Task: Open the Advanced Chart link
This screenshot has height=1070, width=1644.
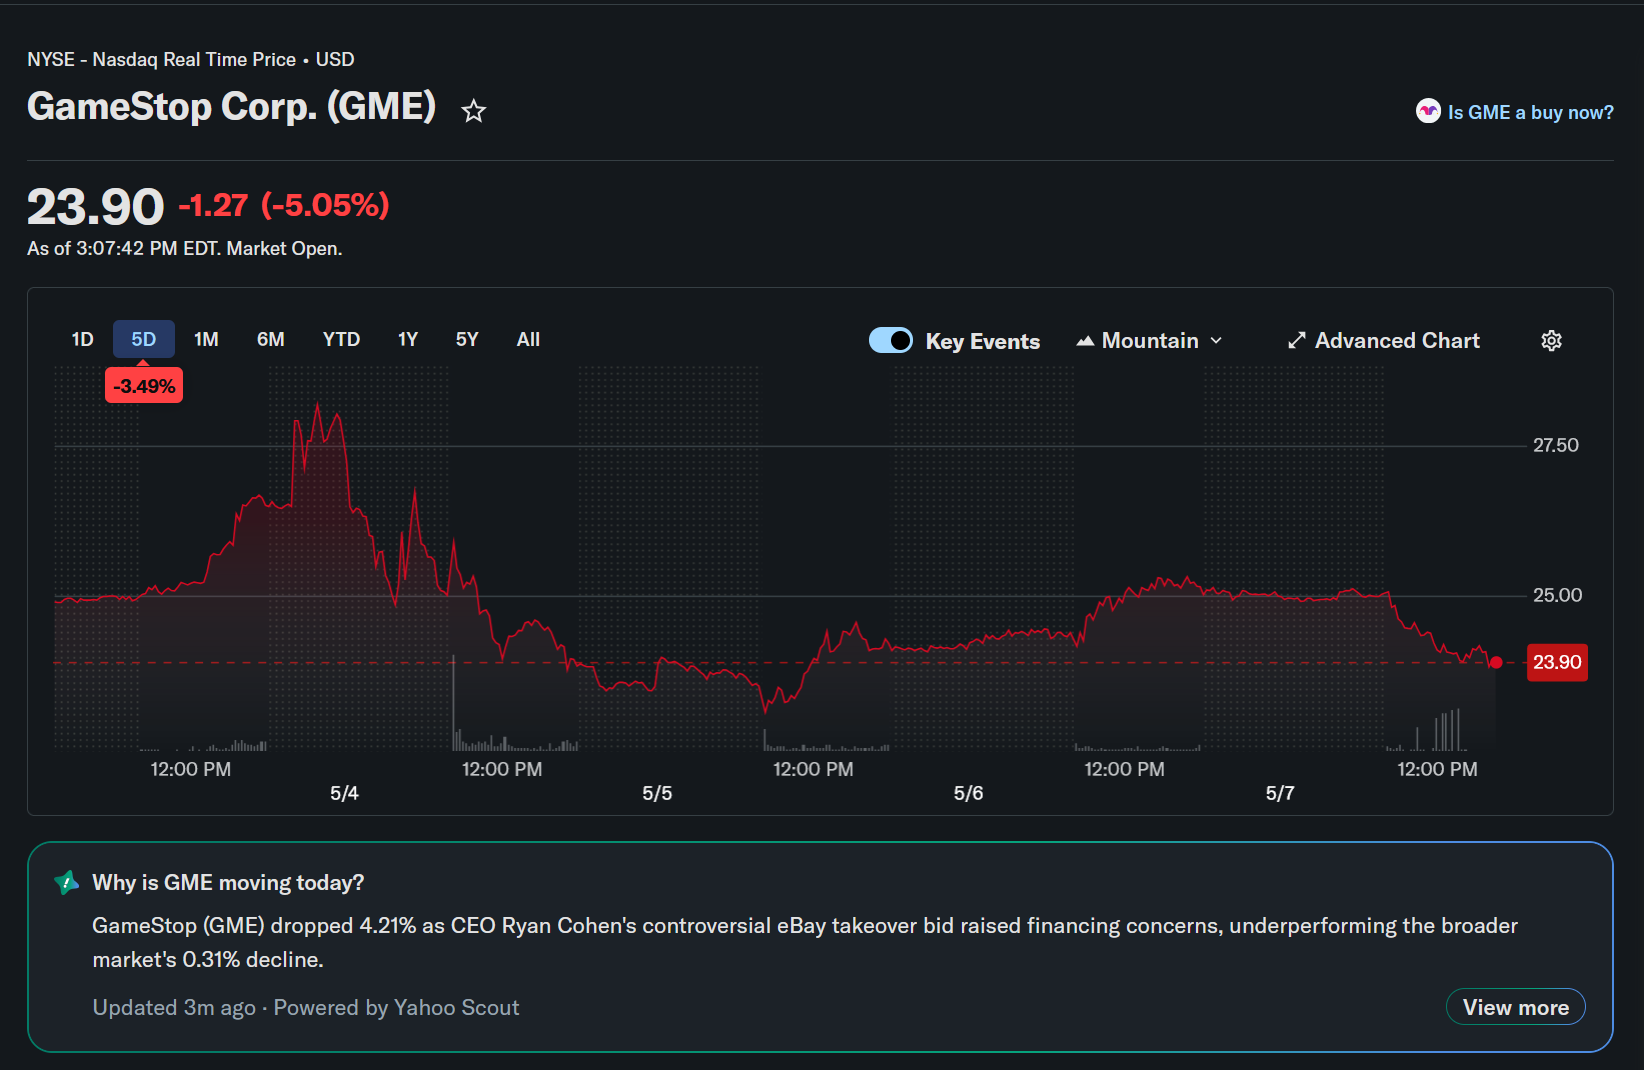Action: (x=1384, y=341)
